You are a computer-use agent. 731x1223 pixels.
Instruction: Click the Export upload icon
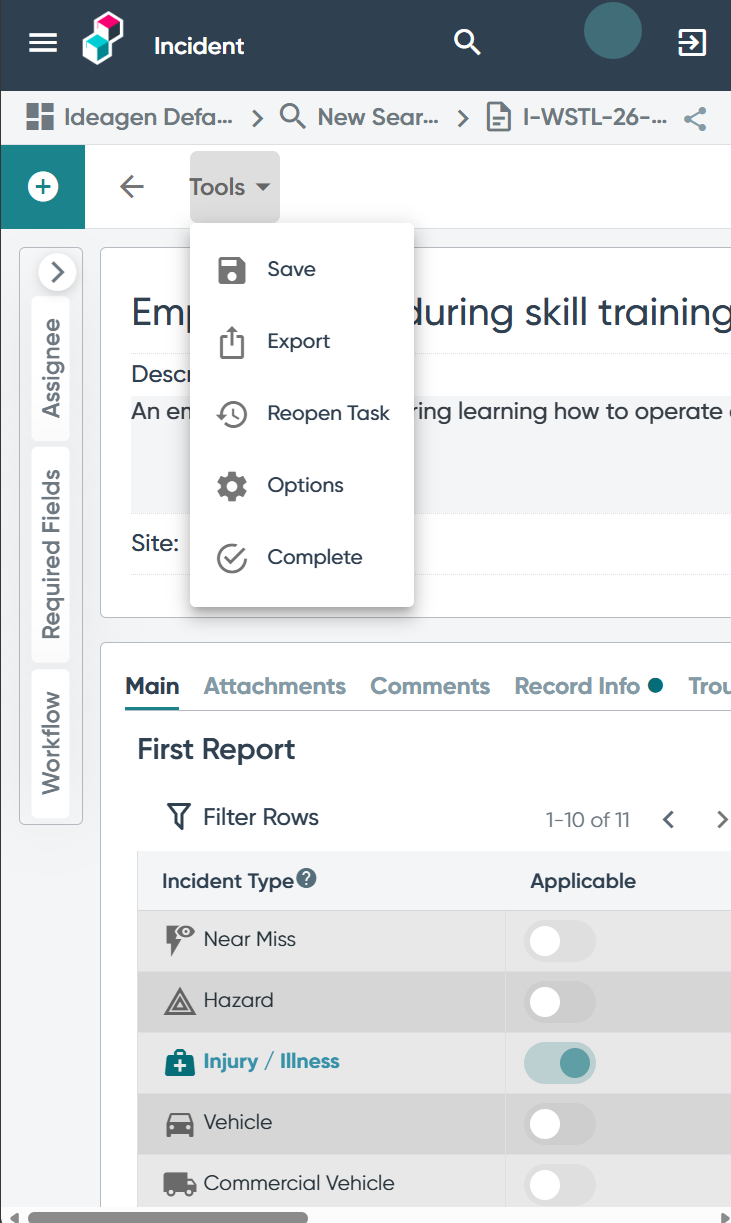(232, 342)
